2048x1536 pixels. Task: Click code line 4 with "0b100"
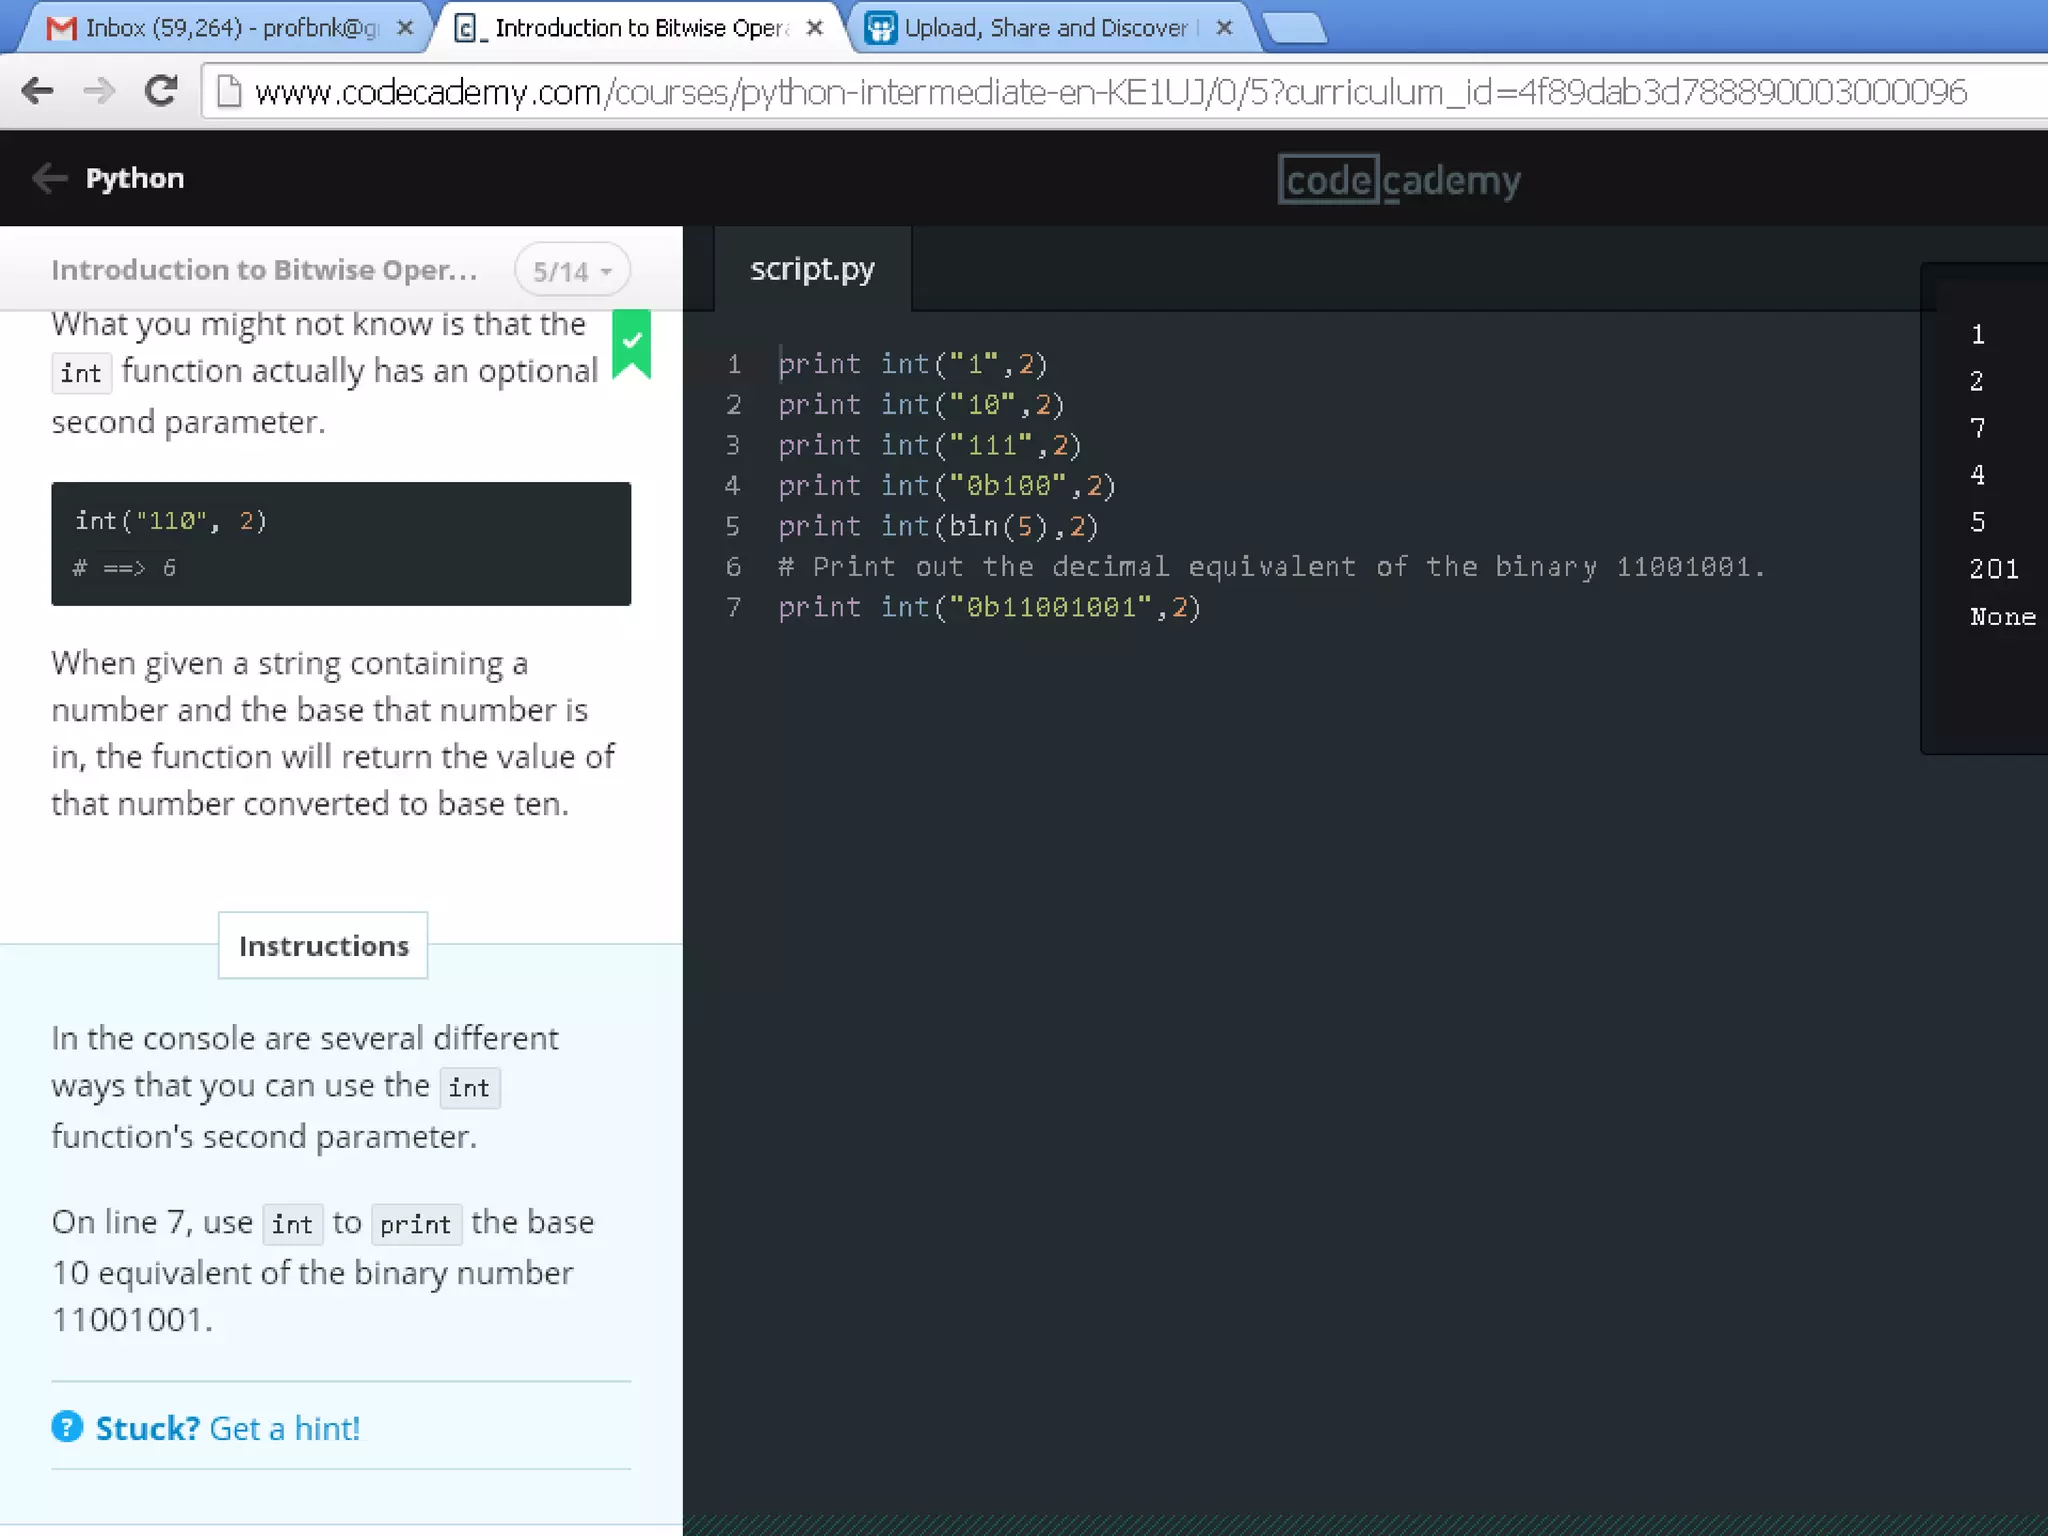point(946,486)
